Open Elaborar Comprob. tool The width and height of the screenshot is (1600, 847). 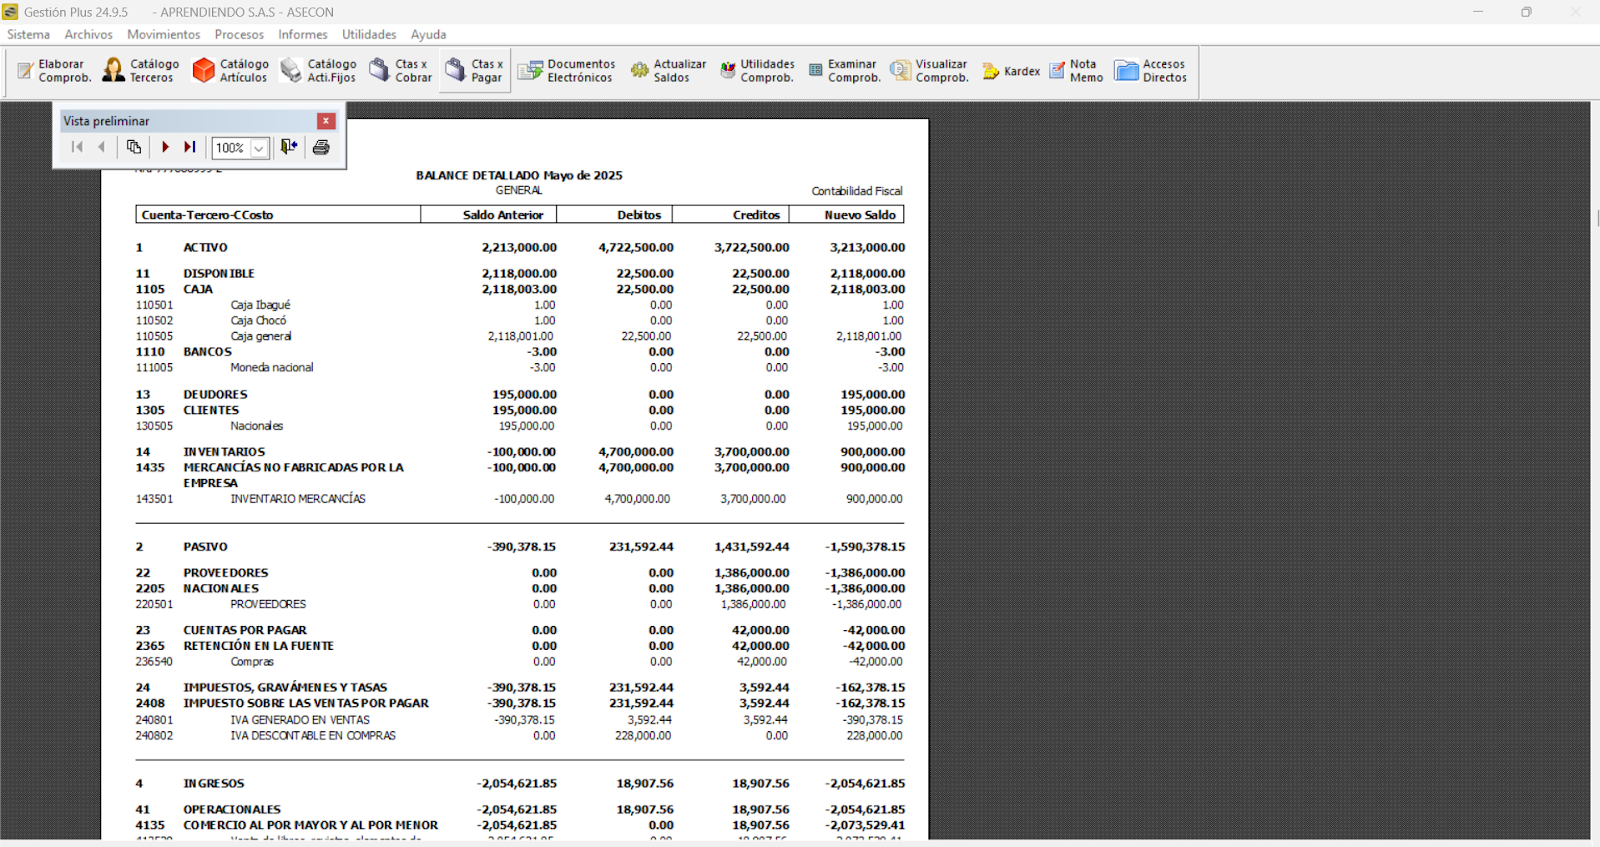click(x=54, y=71)
